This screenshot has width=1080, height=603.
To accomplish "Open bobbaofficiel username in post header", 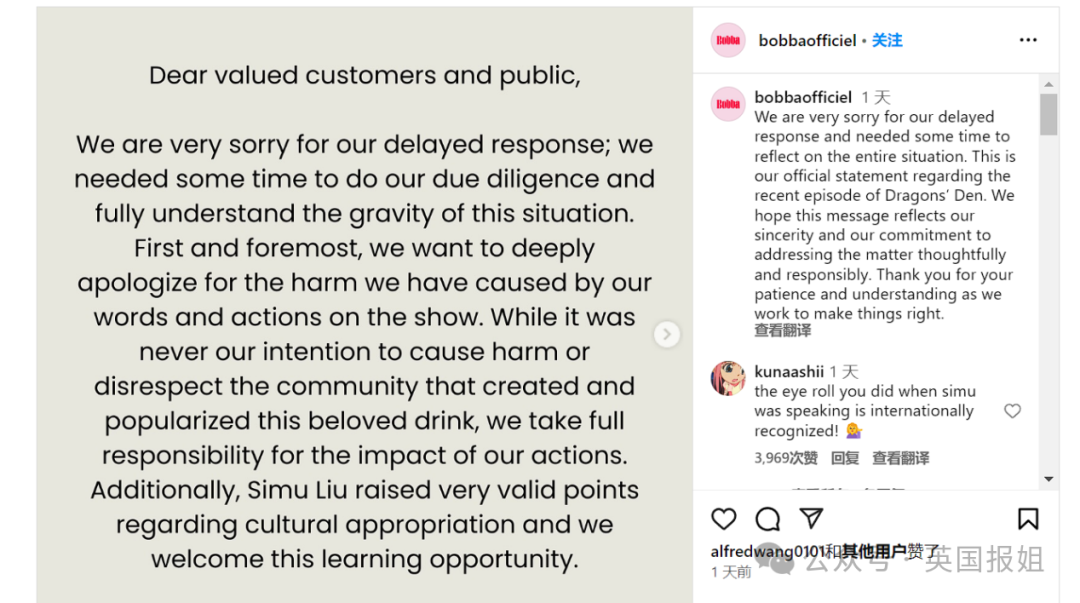I will pyautogui.click(x=807, y=41).
